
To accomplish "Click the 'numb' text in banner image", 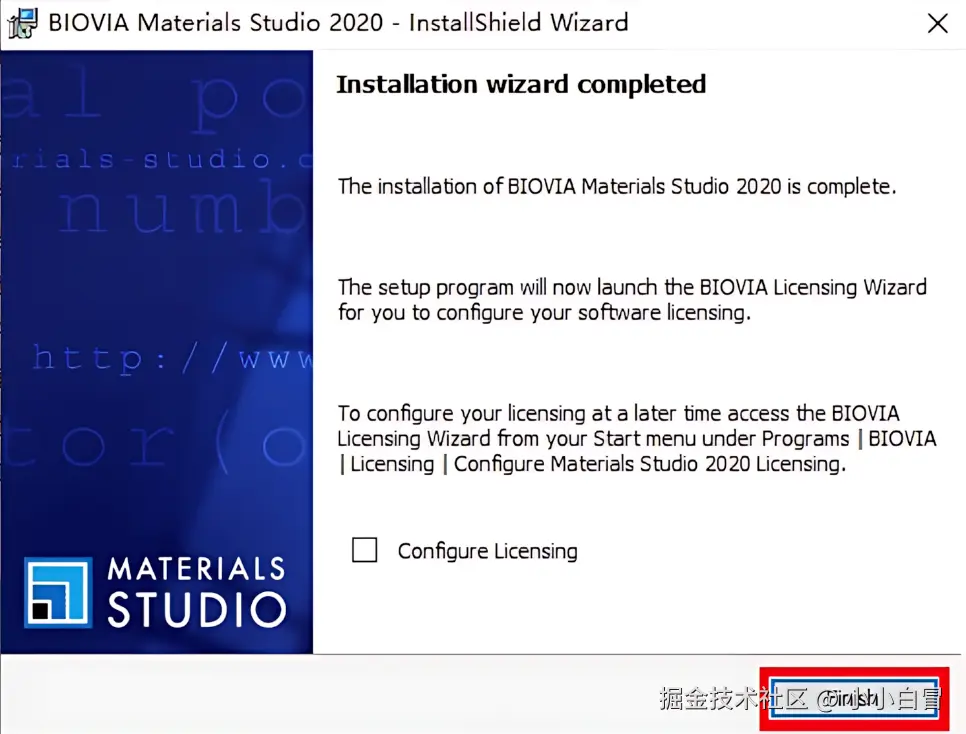I will point(182,207).
